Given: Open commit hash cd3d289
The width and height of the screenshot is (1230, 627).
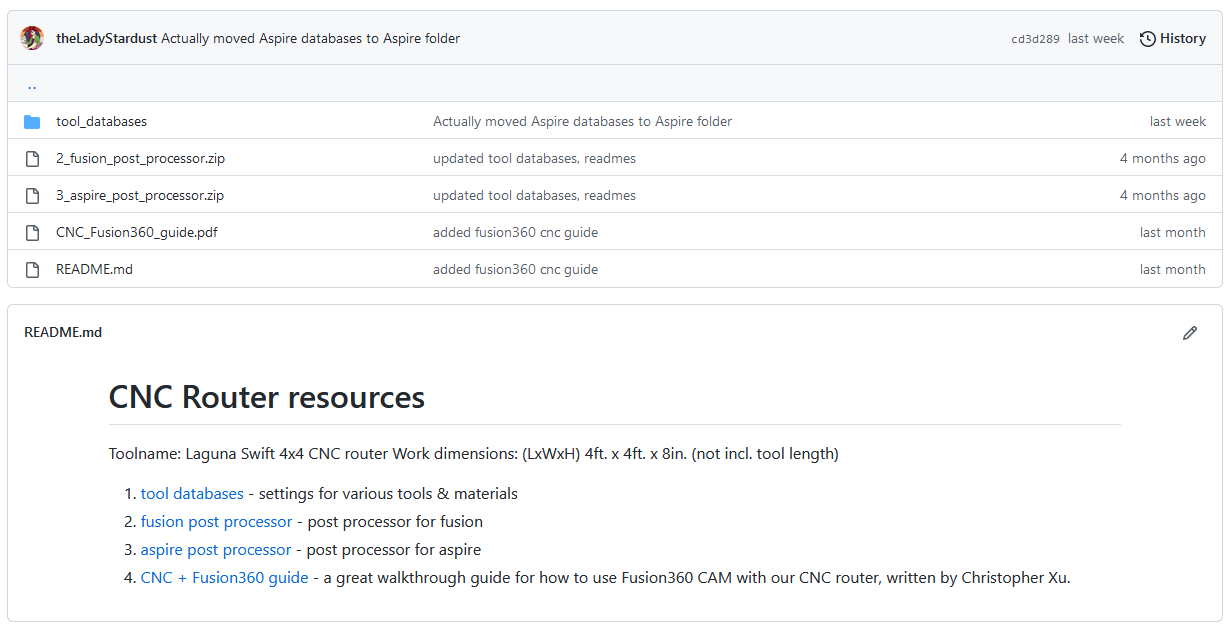Looking at the screenshot, I should (1035, 39).
